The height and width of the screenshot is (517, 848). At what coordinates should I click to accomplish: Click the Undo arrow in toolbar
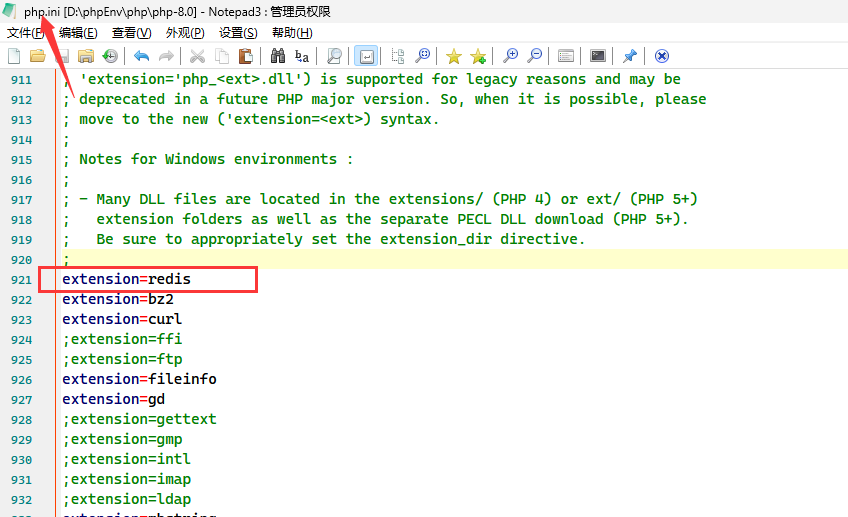[141, 56]
